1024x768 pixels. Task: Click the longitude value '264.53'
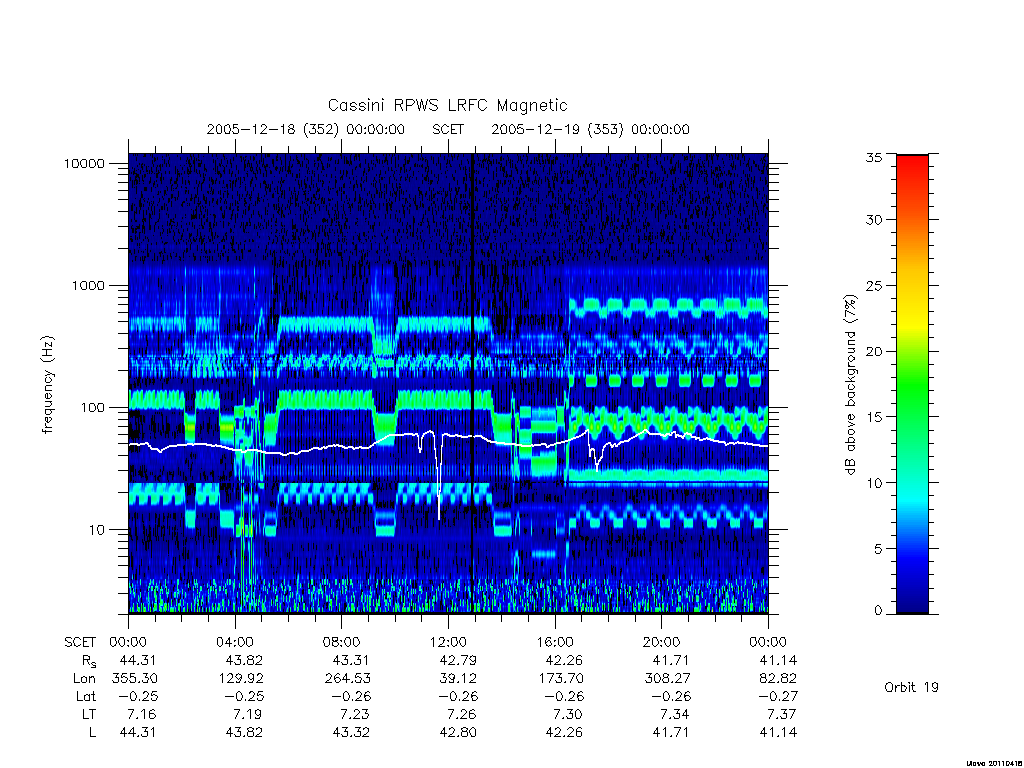pos(348,679)
